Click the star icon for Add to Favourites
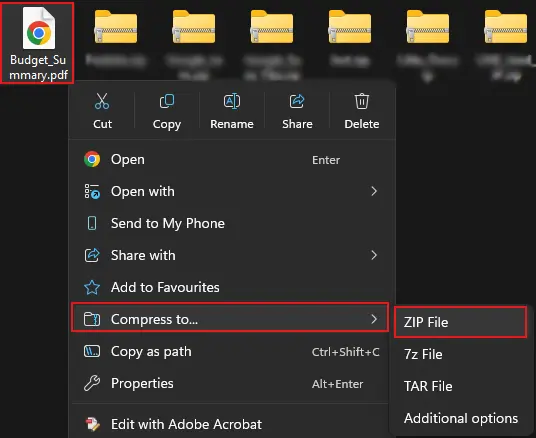Image resolution: width=536 pixels, height=438 pixels. pos(92,287)
